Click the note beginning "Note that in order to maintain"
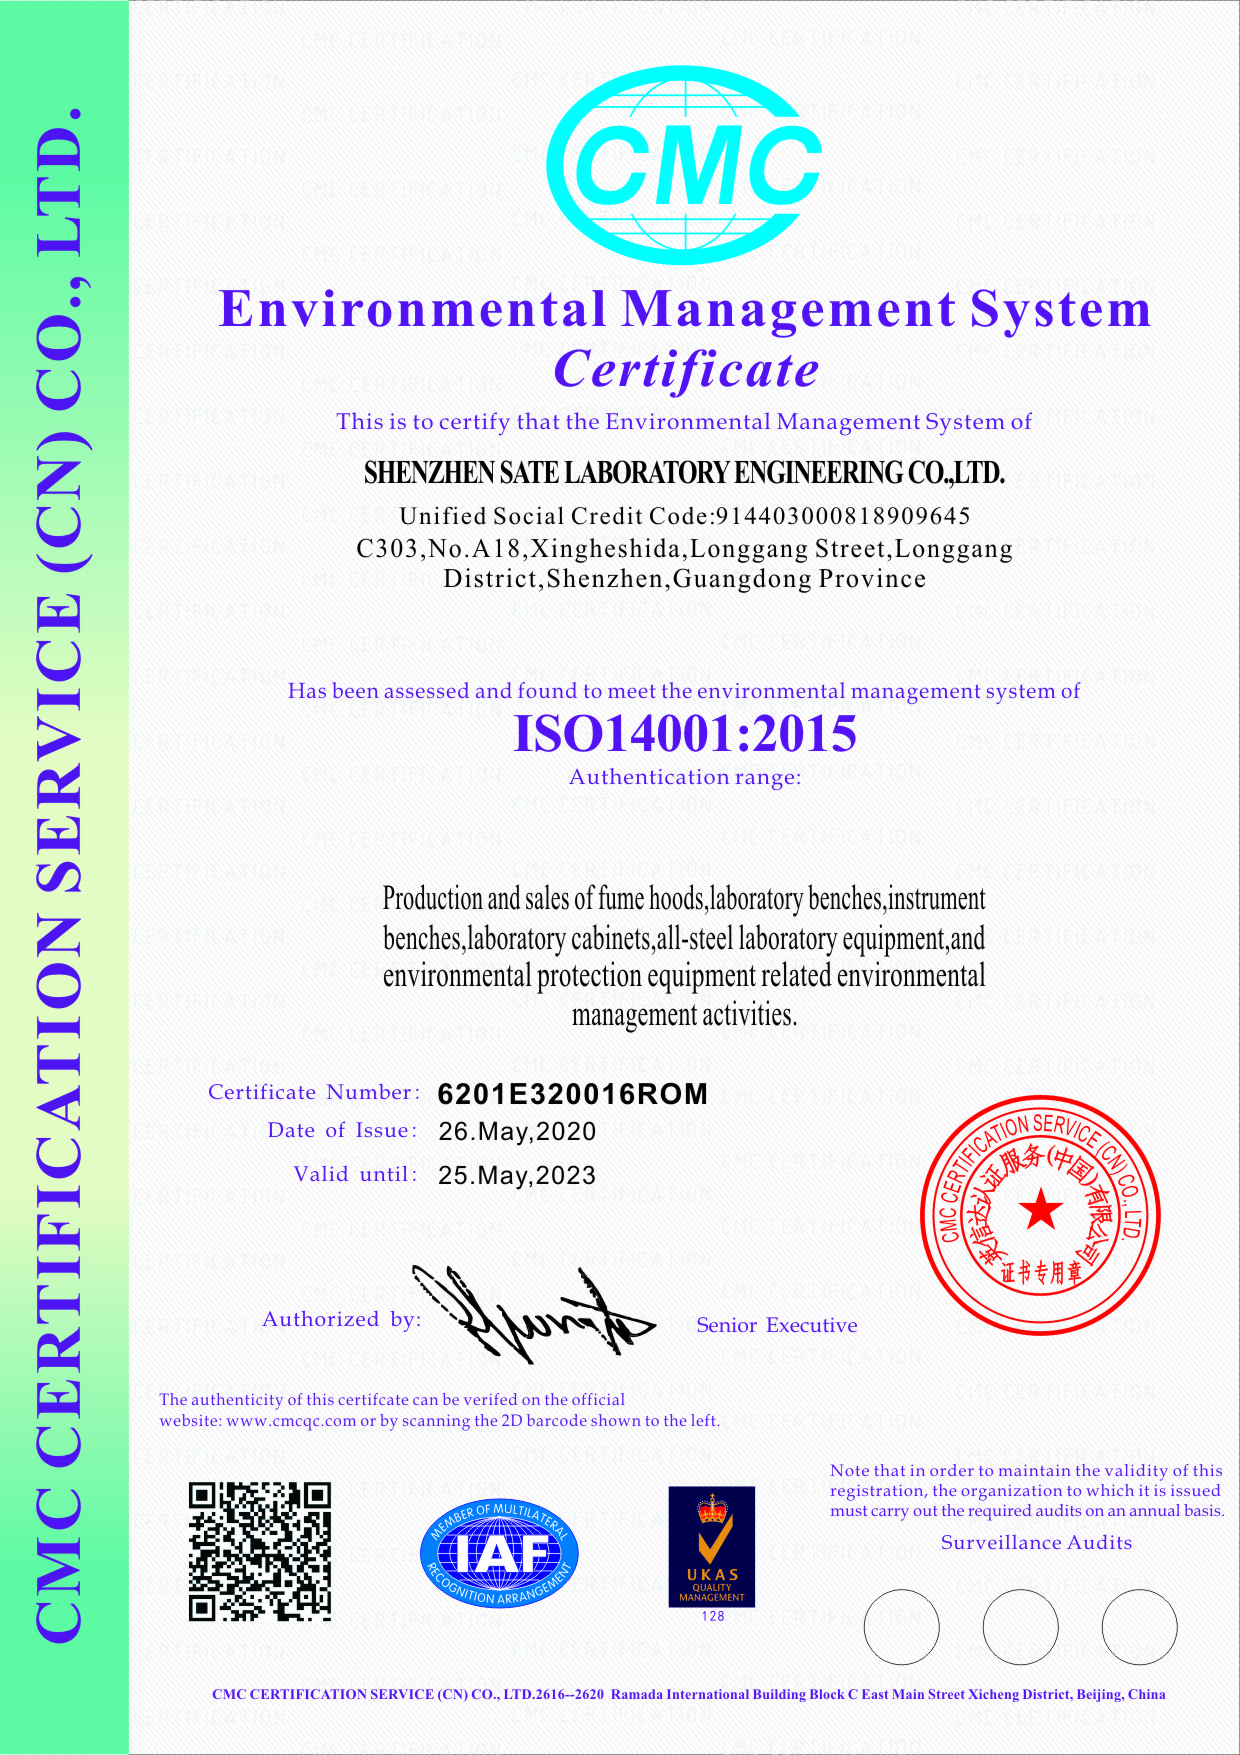 (1027, 1491)
